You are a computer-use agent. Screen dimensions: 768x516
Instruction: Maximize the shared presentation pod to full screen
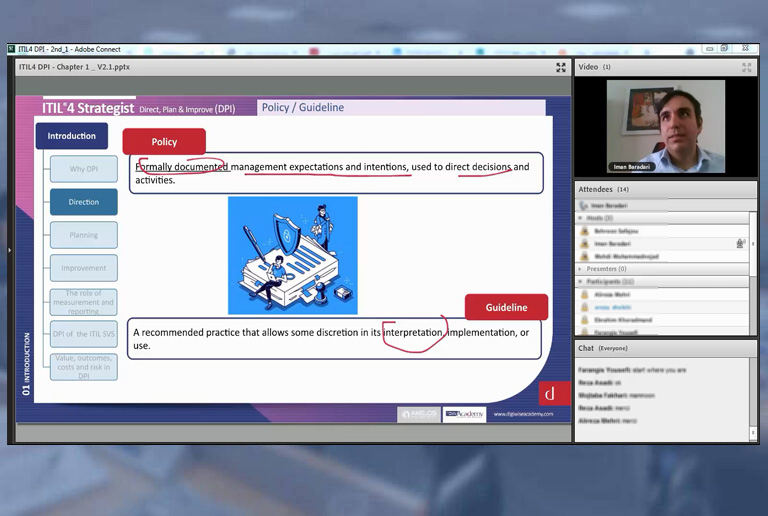(x=561, y=68)
